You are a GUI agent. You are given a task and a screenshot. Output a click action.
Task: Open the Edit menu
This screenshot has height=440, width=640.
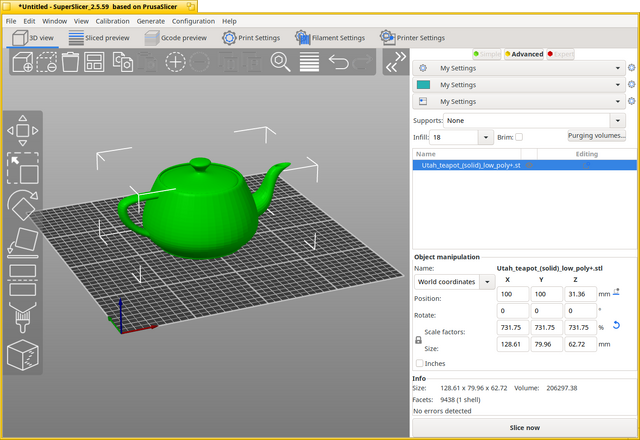click(29, 21)
